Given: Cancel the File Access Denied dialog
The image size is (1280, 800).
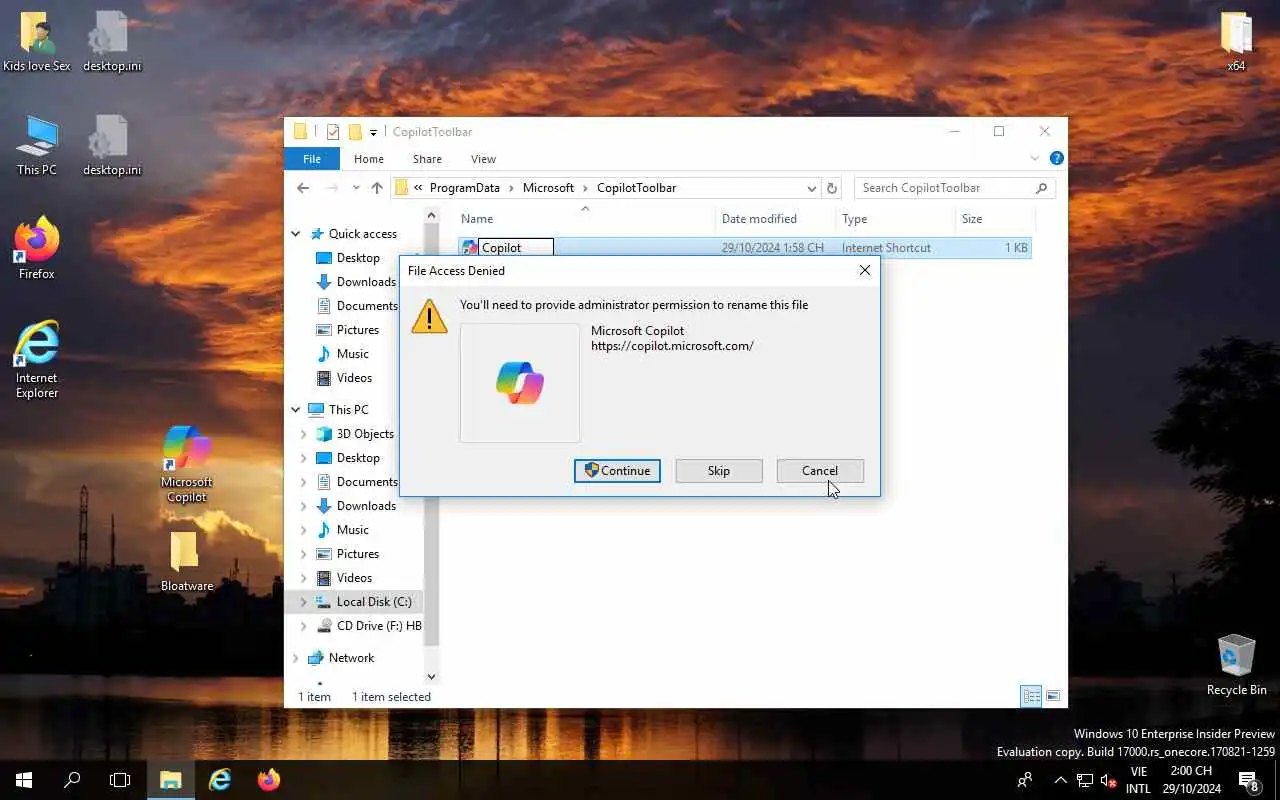Looking at the screenshot, I should (x=820, y=471).
